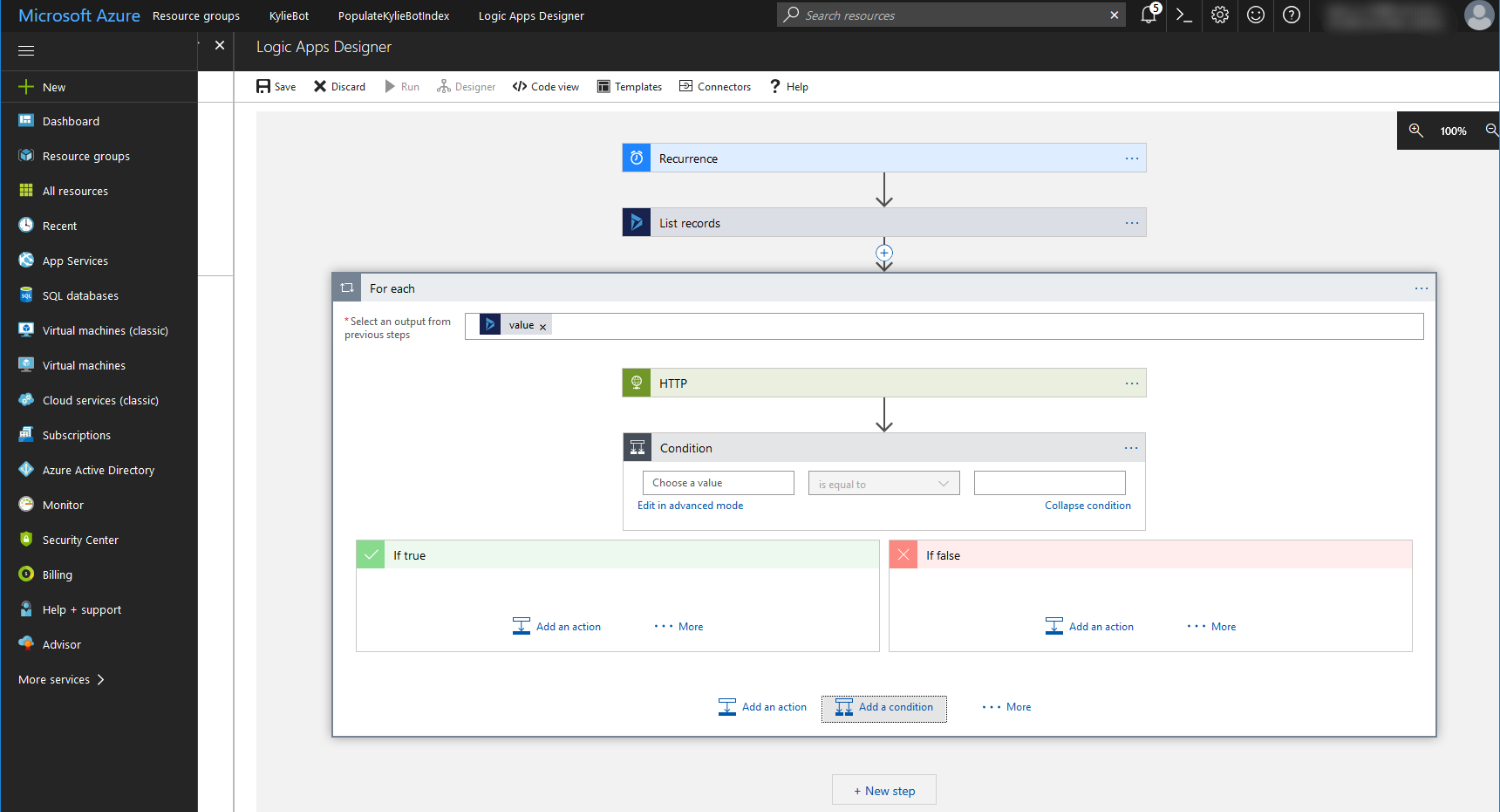The height and width of the screenshot is (812, 1500).
Task: Go to PopulateKylieBotIndex breadcrumb
Action: coord(393,16)
